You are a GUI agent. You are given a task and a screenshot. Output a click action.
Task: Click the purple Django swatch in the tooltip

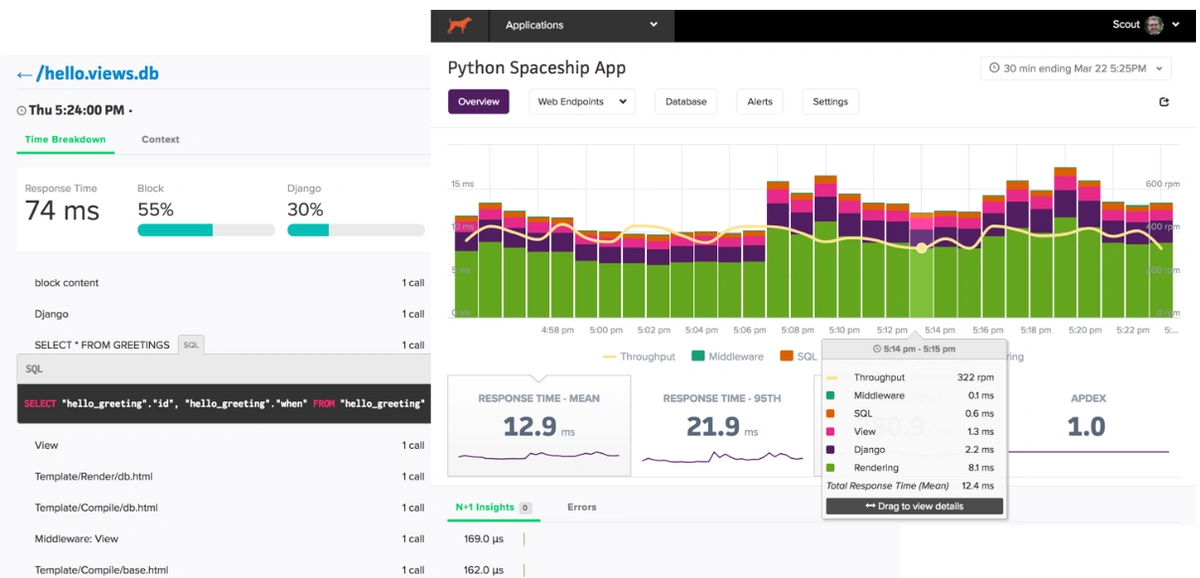pos(831,450)
